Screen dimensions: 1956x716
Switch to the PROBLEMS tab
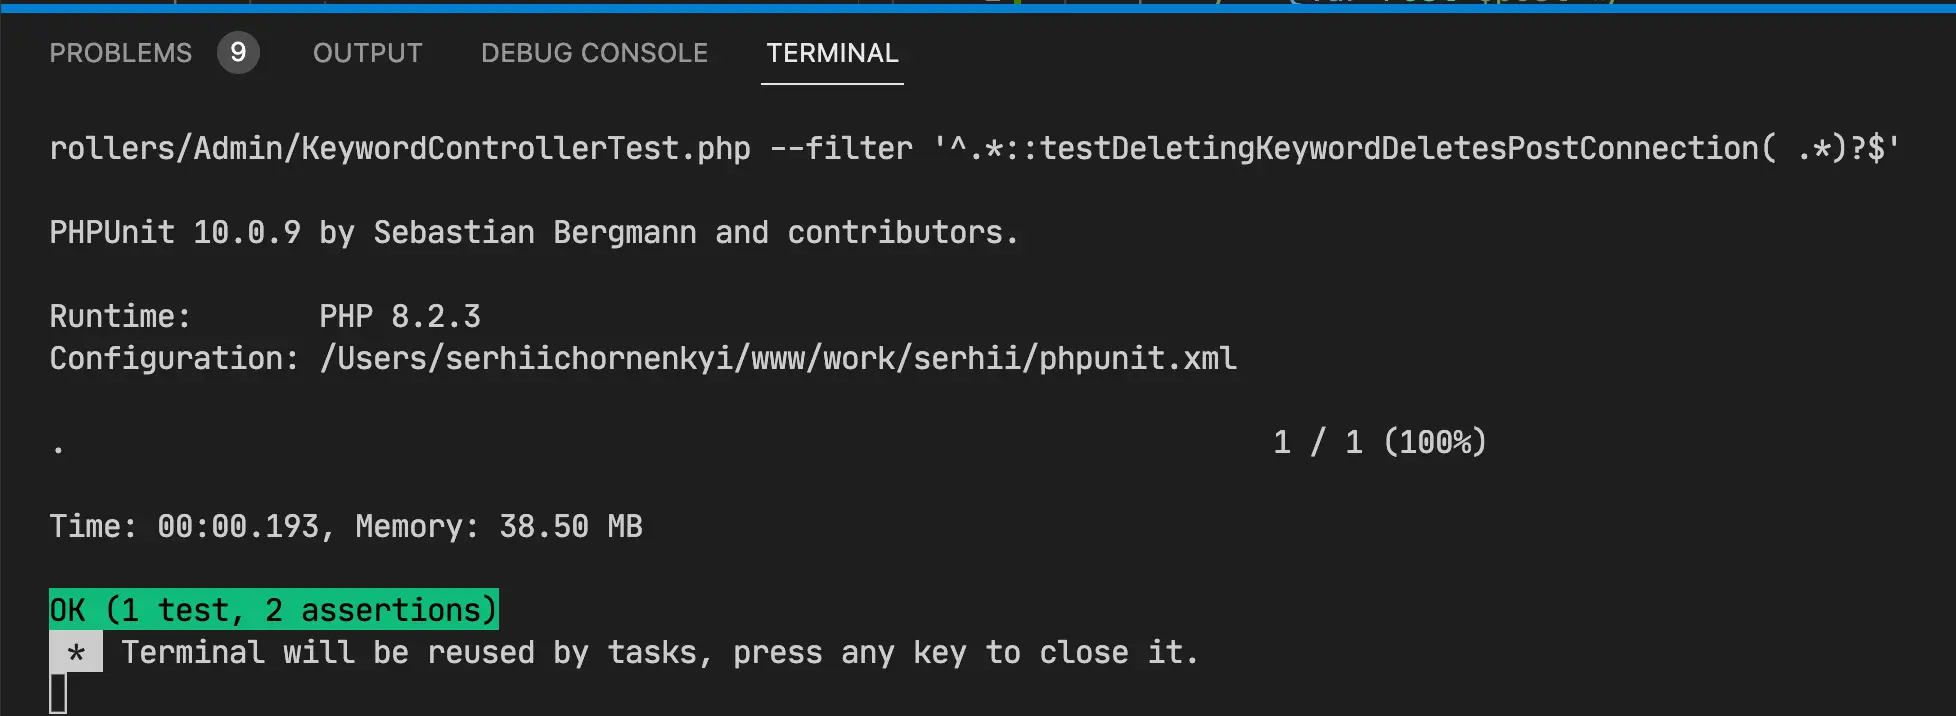[120, 53]
